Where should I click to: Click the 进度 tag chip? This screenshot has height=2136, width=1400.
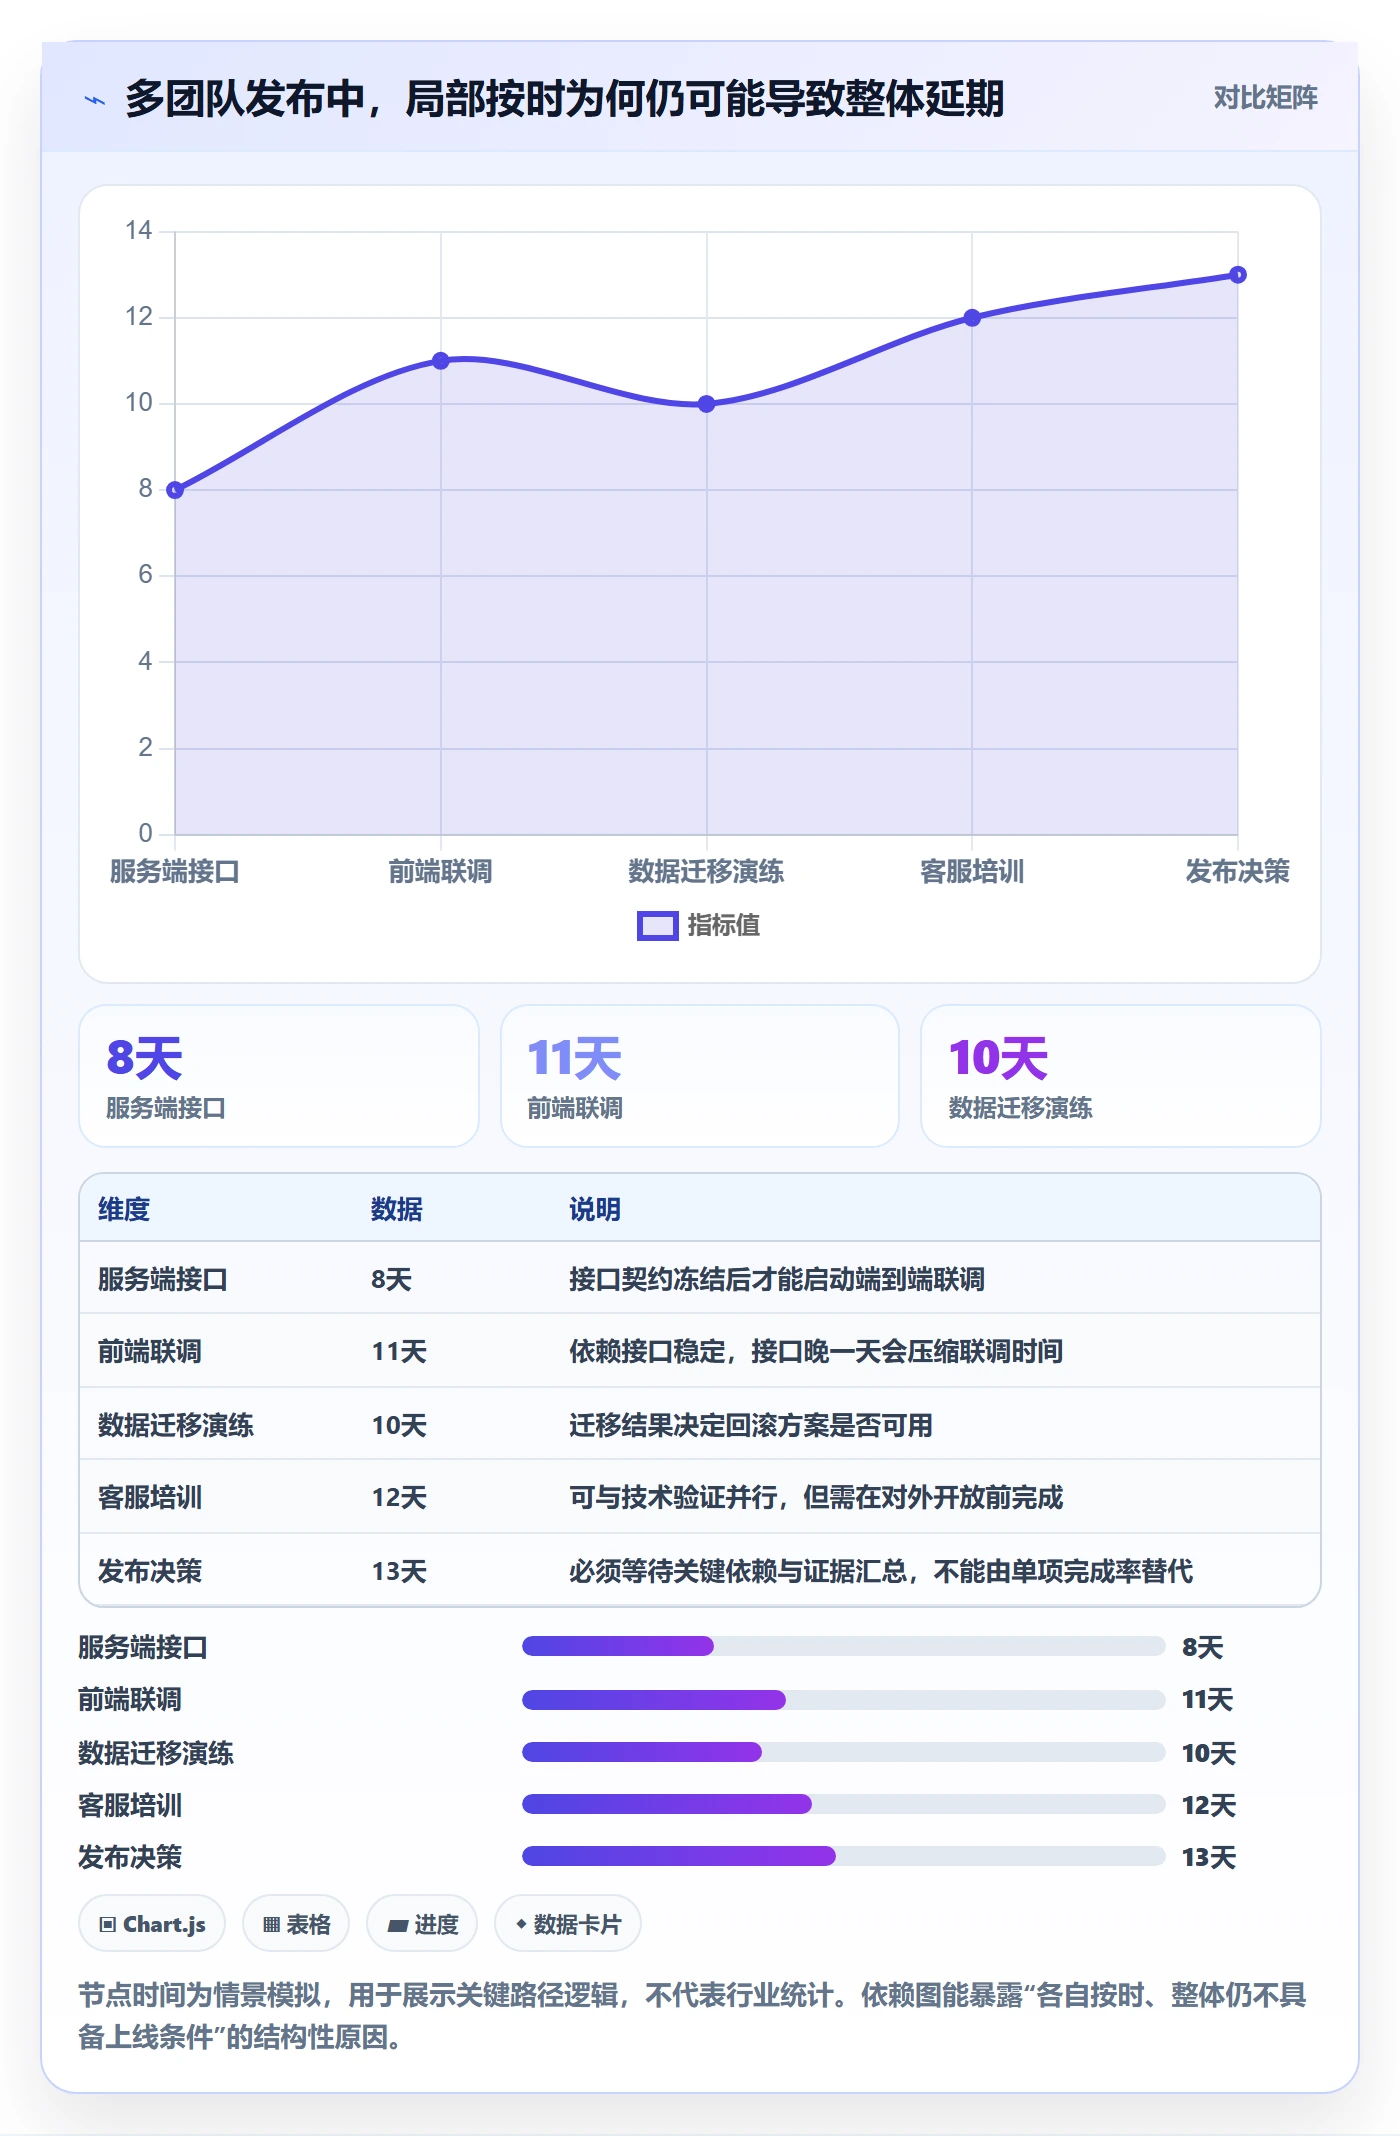(x=422, y=1924)
